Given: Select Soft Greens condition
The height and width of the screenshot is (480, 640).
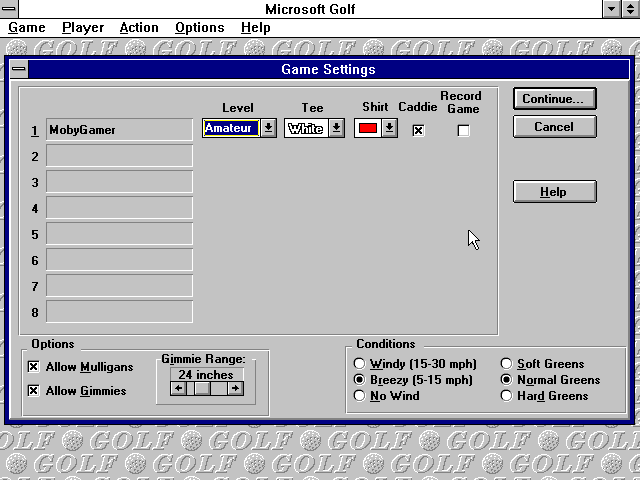Looking at the screenshot, I should pyautogui.click(x=507, y=364).
